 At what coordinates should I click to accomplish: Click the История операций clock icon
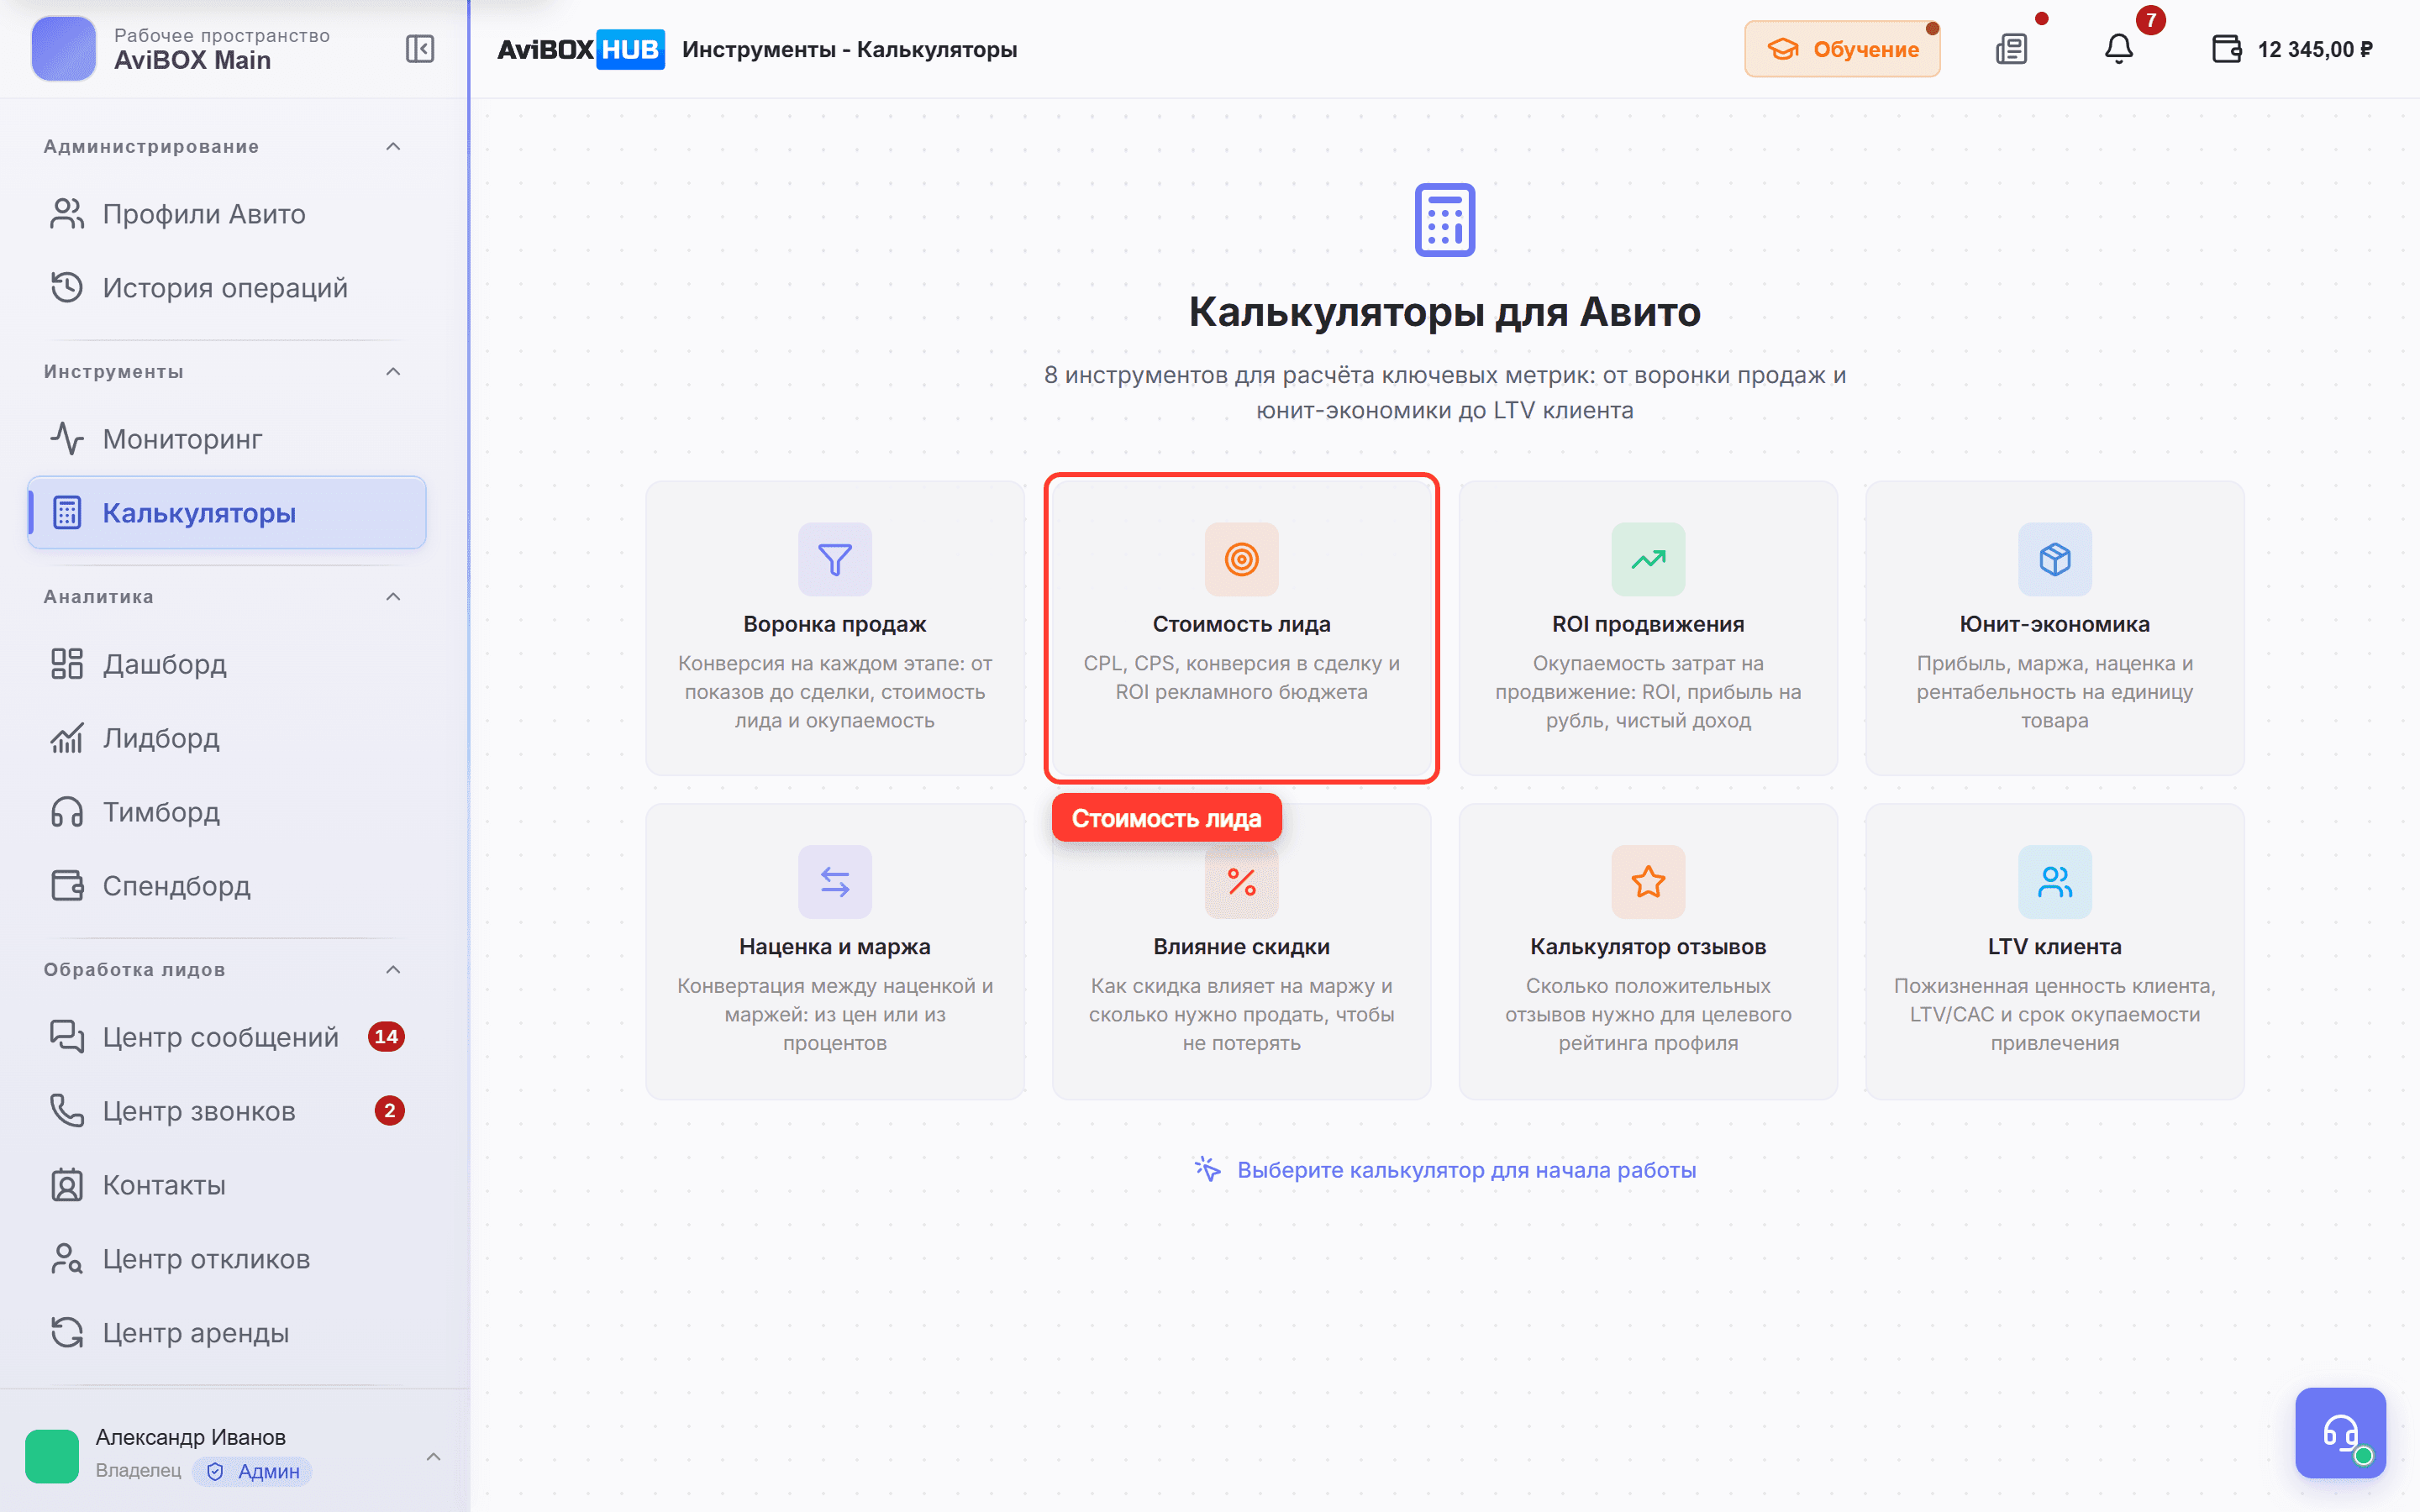coord(67,288)
